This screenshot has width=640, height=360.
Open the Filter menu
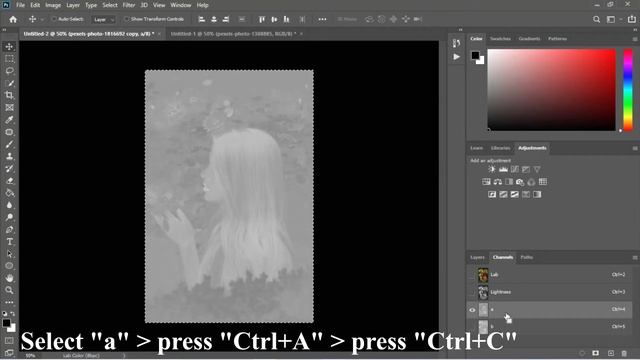tap(129, 5)
